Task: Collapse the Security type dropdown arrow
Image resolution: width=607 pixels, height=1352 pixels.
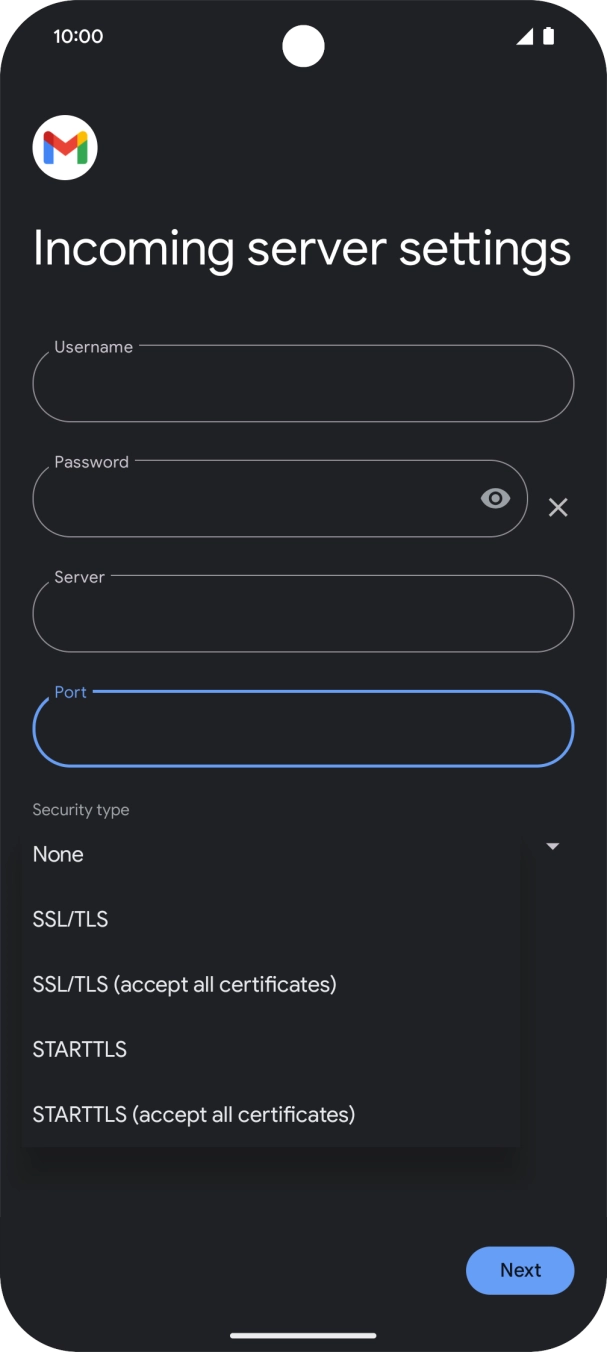Action: pos(552,847)
